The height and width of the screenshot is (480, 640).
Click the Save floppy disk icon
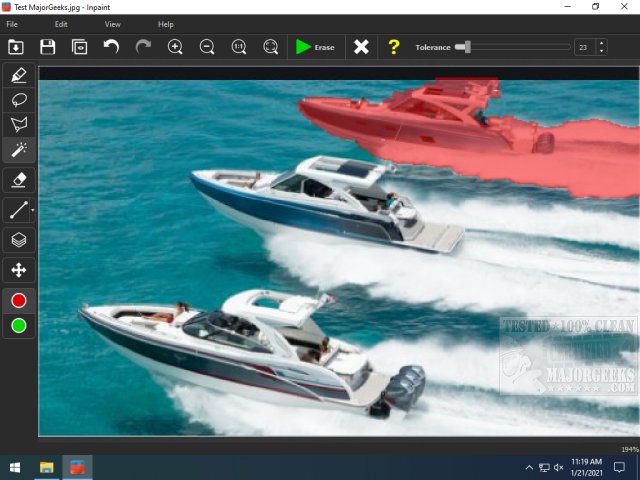(48, 47)
